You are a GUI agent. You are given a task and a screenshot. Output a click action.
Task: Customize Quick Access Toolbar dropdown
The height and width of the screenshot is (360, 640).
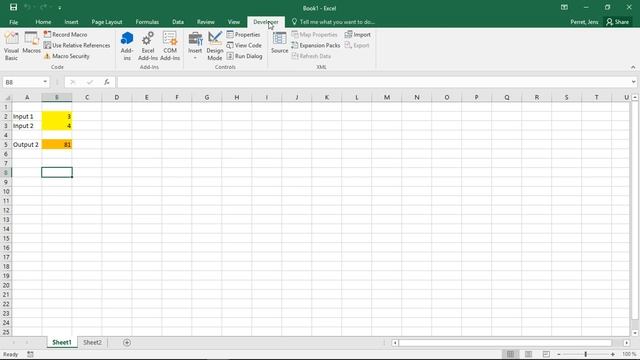click(60, 8)
